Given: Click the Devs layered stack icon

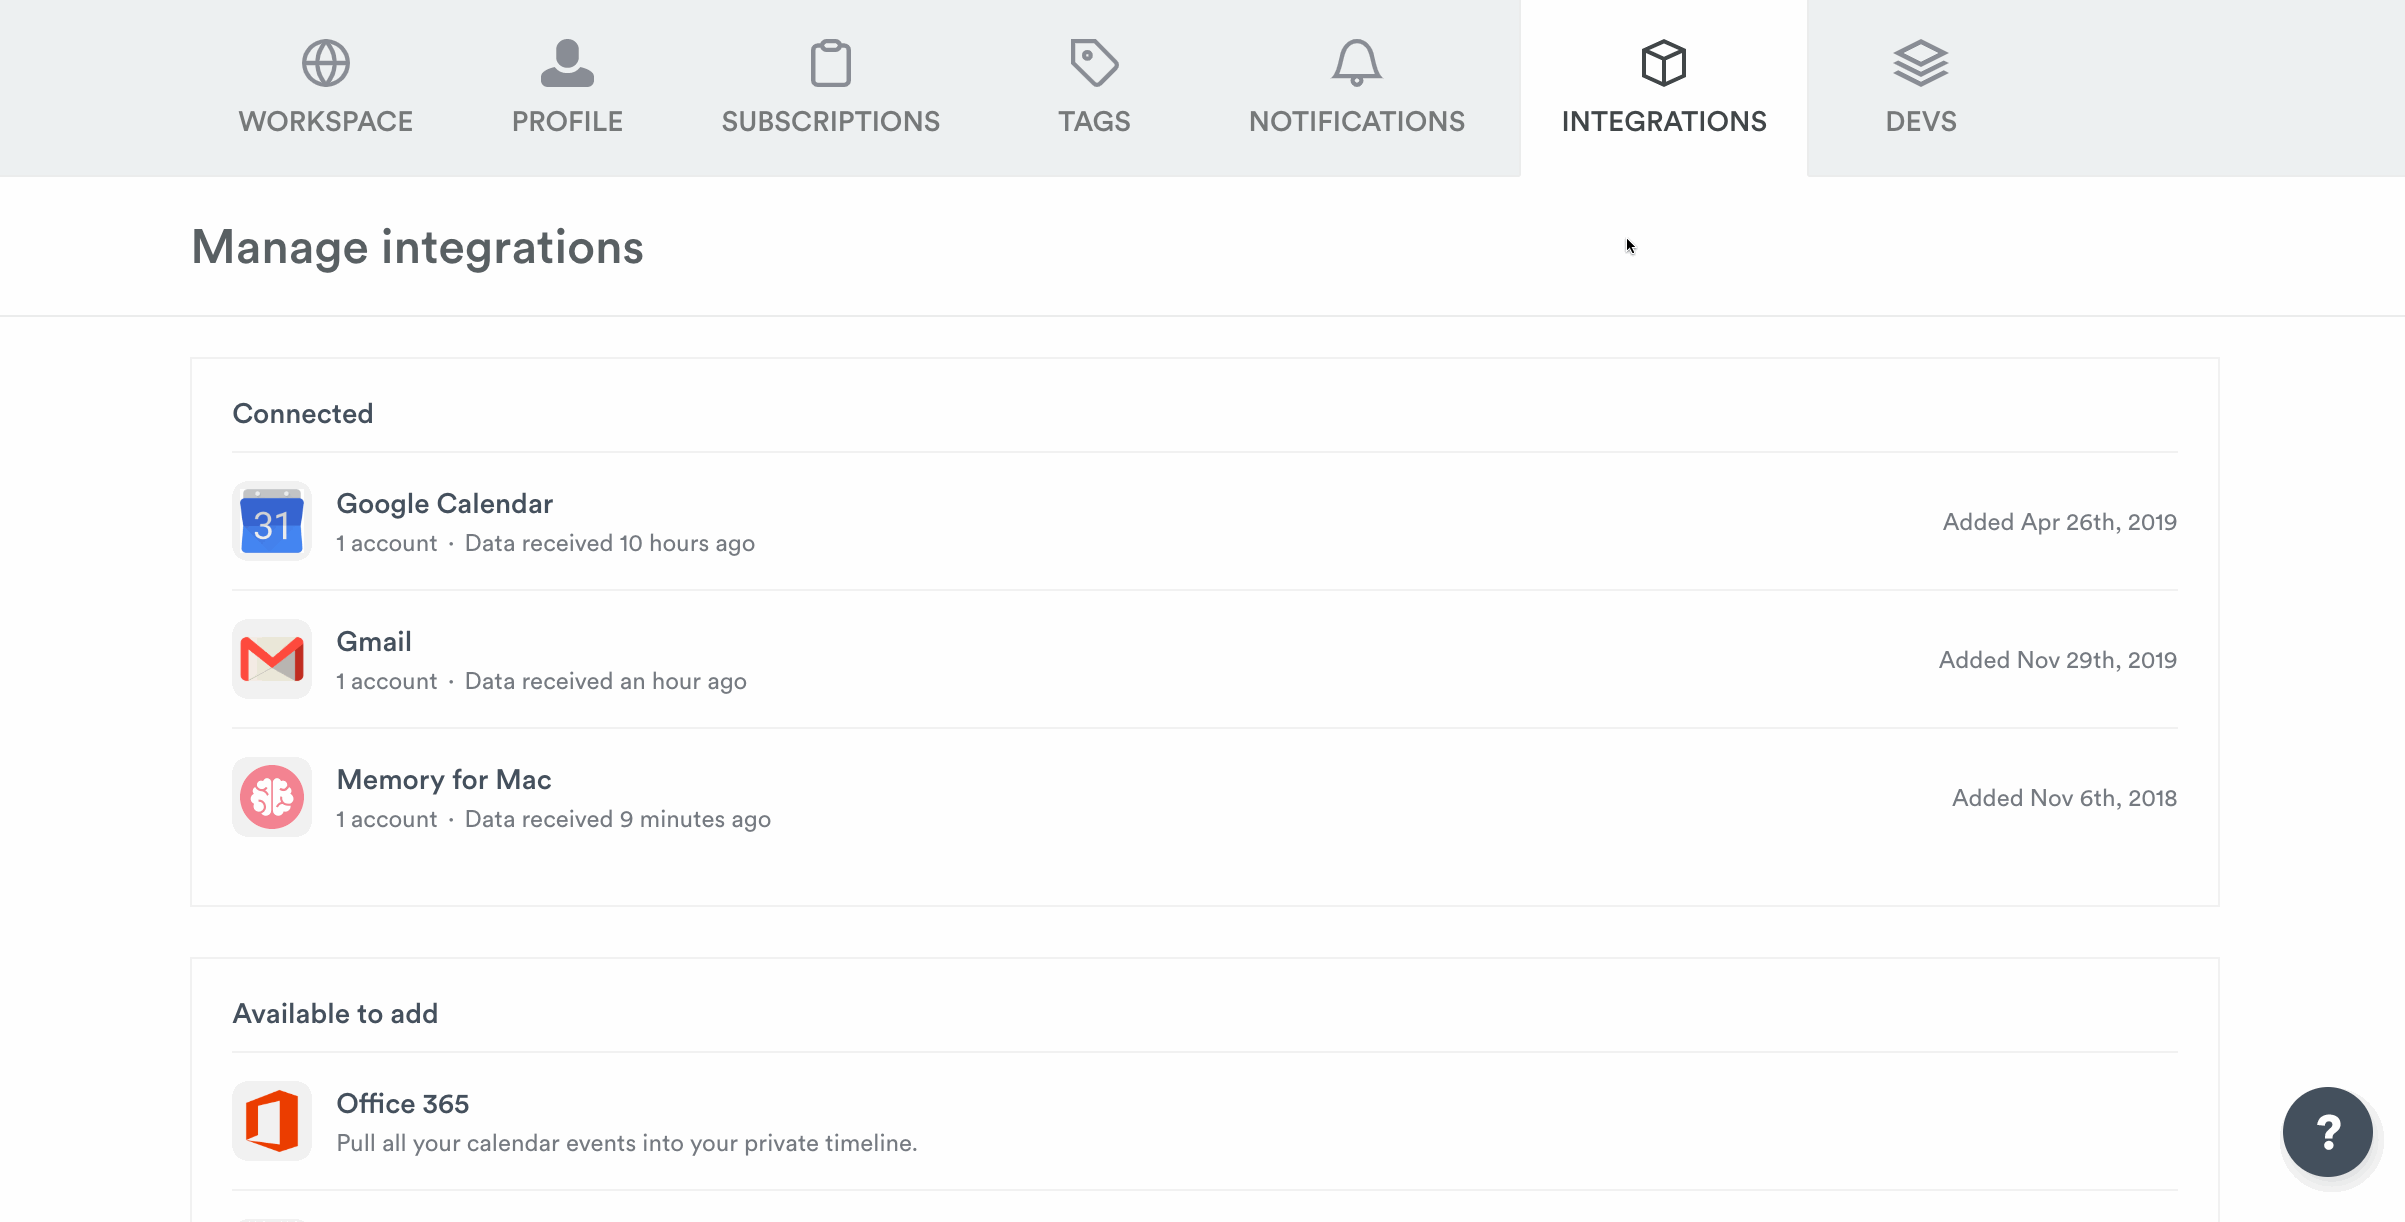Looking at the screenshot, I should [x=1920, y=62].
